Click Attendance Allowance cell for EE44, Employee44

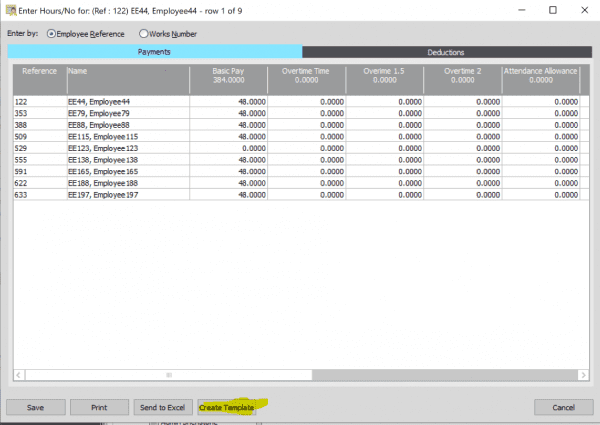(x=541, y=102)
